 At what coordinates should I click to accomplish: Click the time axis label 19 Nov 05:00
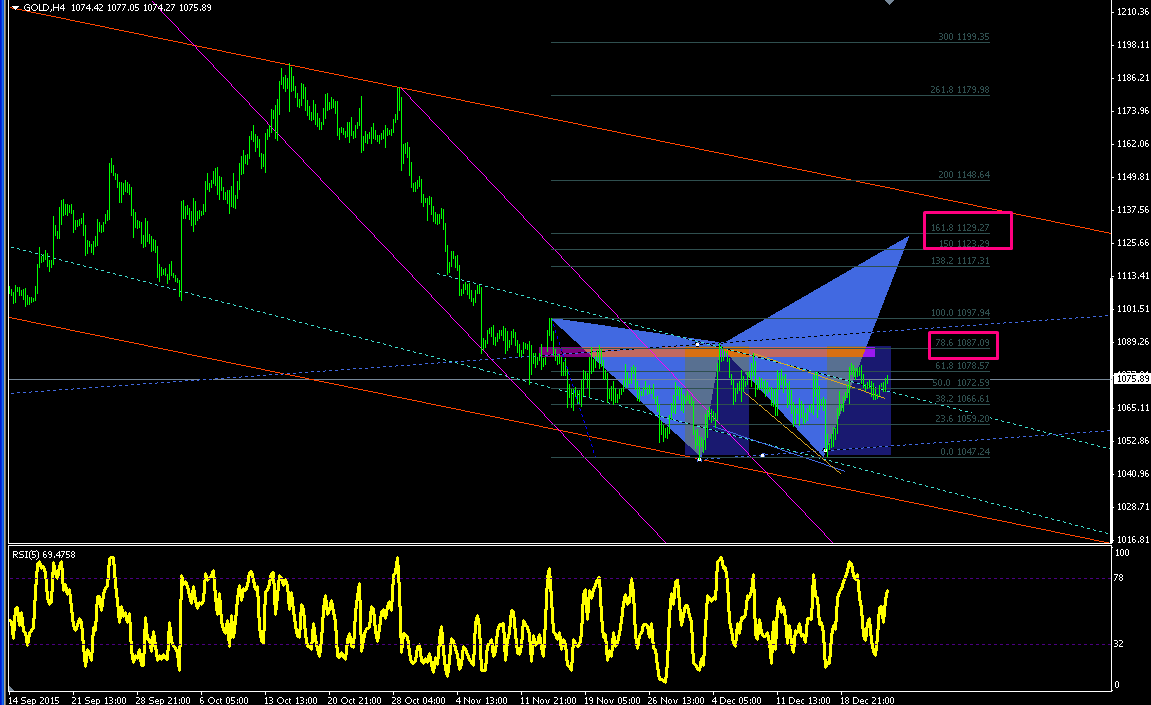pos(612,701)
